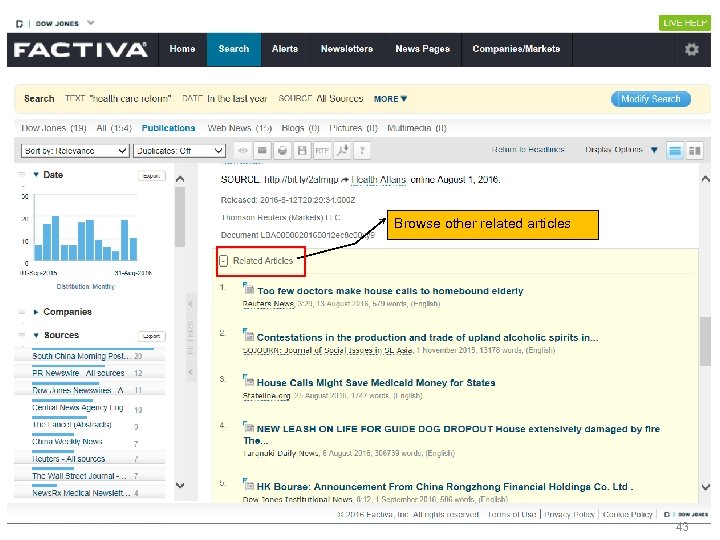Click the Dow Jones D logo icon
The width and height of the screenshot is (720, 540).
19,23
